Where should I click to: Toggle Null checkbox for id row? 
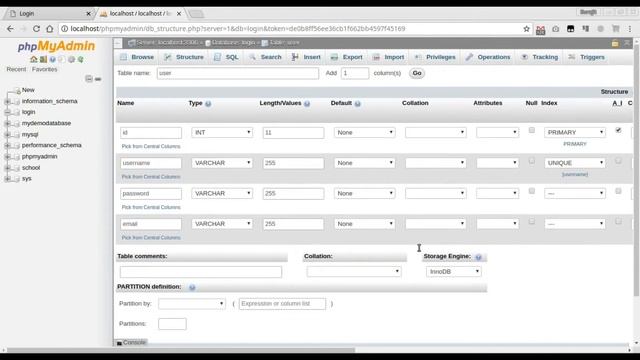coord(531,130)
